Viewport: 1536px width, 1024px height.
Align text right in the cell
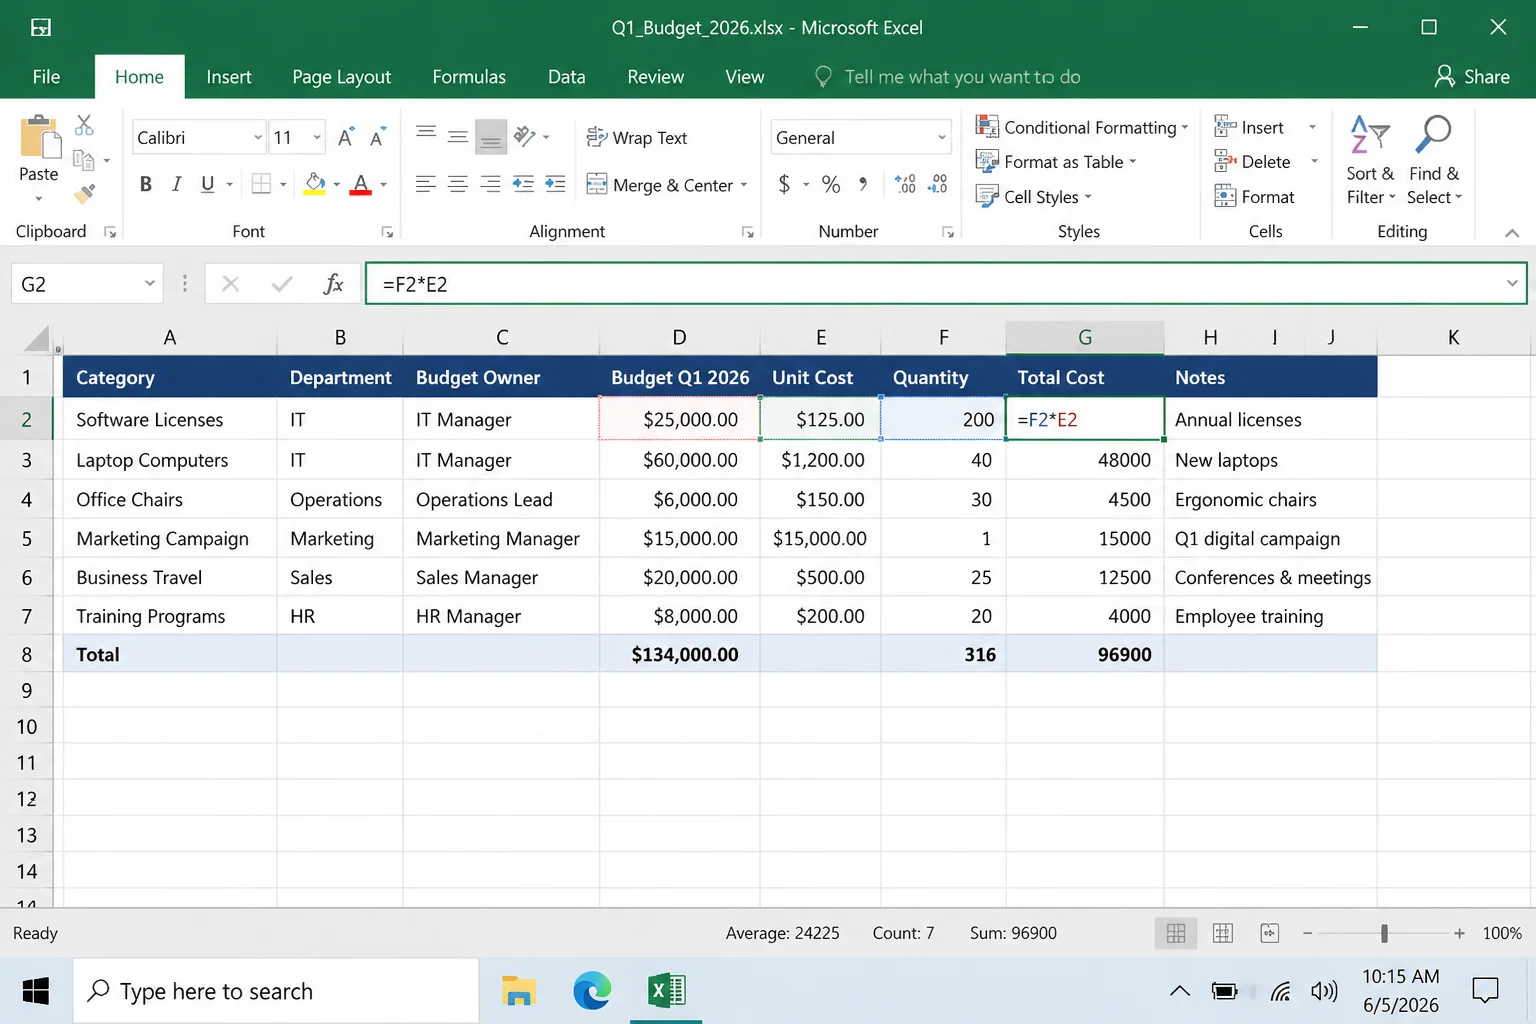(x=490, y=184)
